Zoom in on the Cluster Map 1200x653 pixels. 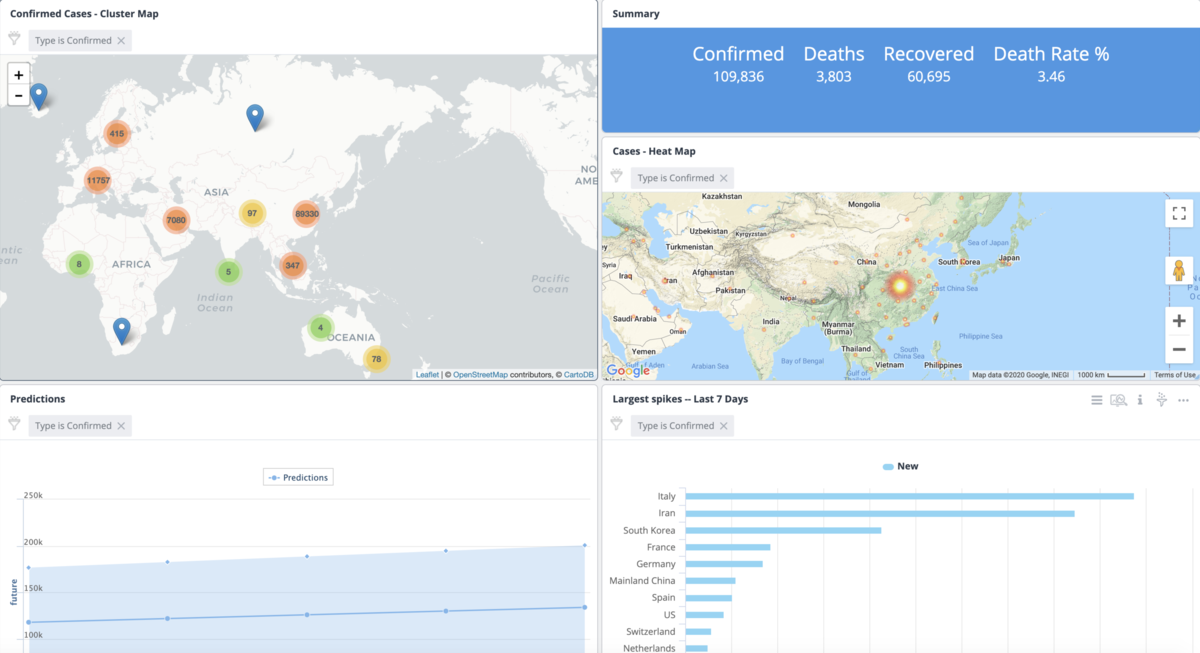pyautogui.click(x=18, y=75)
